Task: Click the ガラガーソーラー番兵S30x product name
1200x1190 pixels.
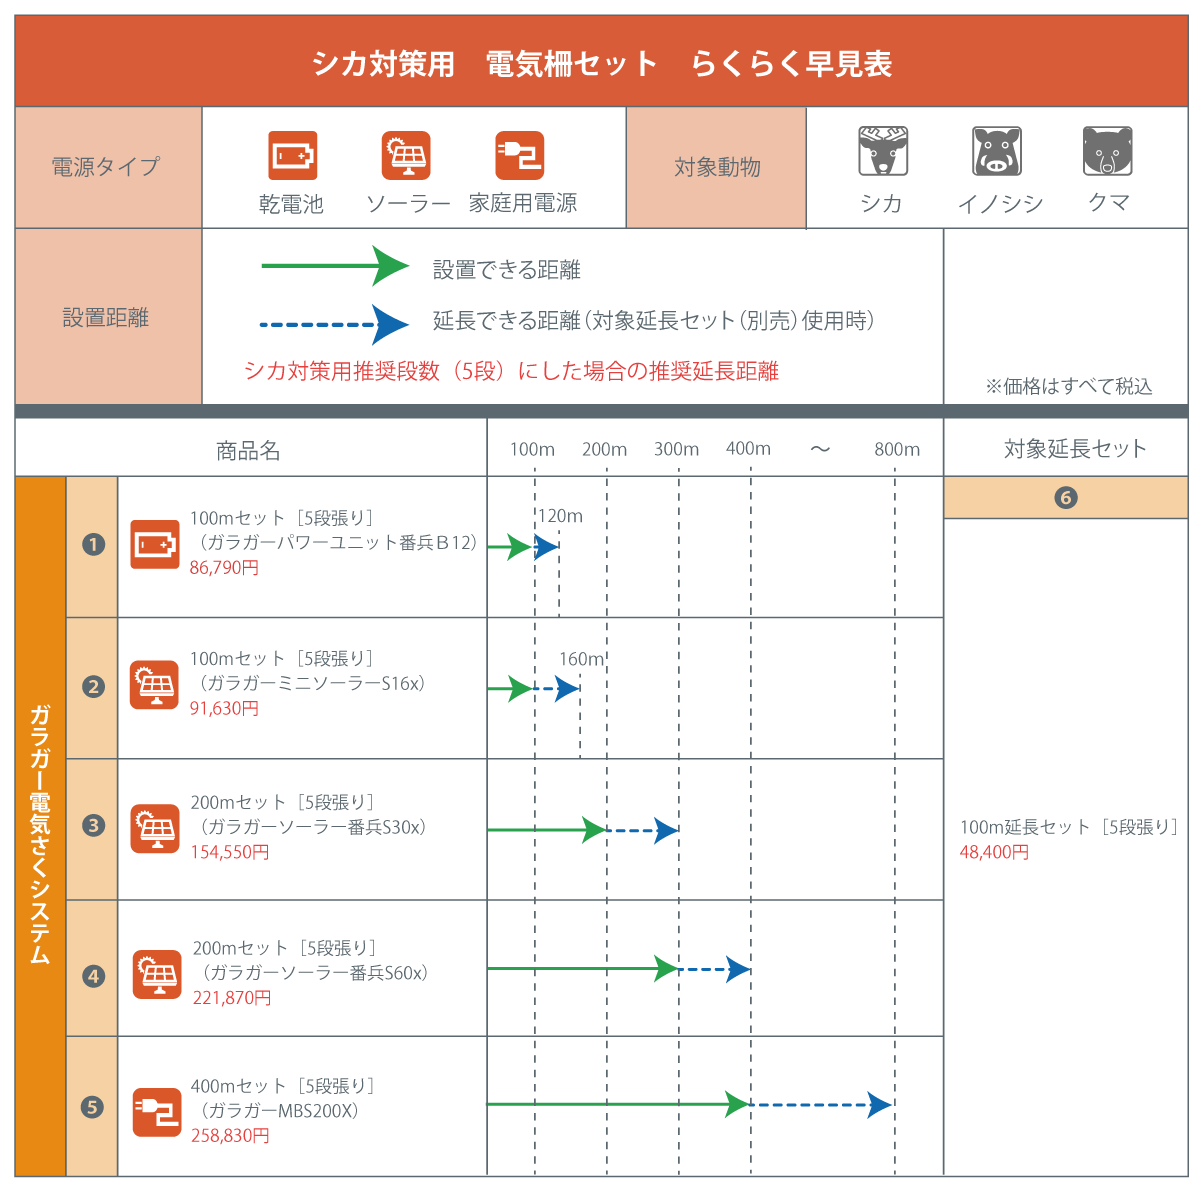Action: coord(314,827)
